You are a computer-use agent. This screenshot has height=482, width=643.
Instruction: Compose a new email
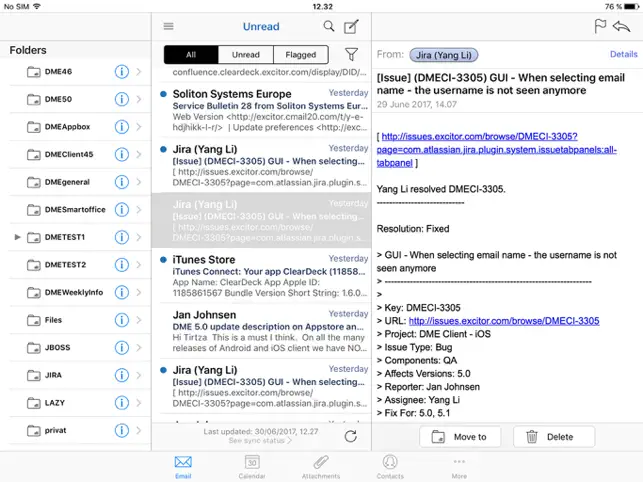point(351,27)
